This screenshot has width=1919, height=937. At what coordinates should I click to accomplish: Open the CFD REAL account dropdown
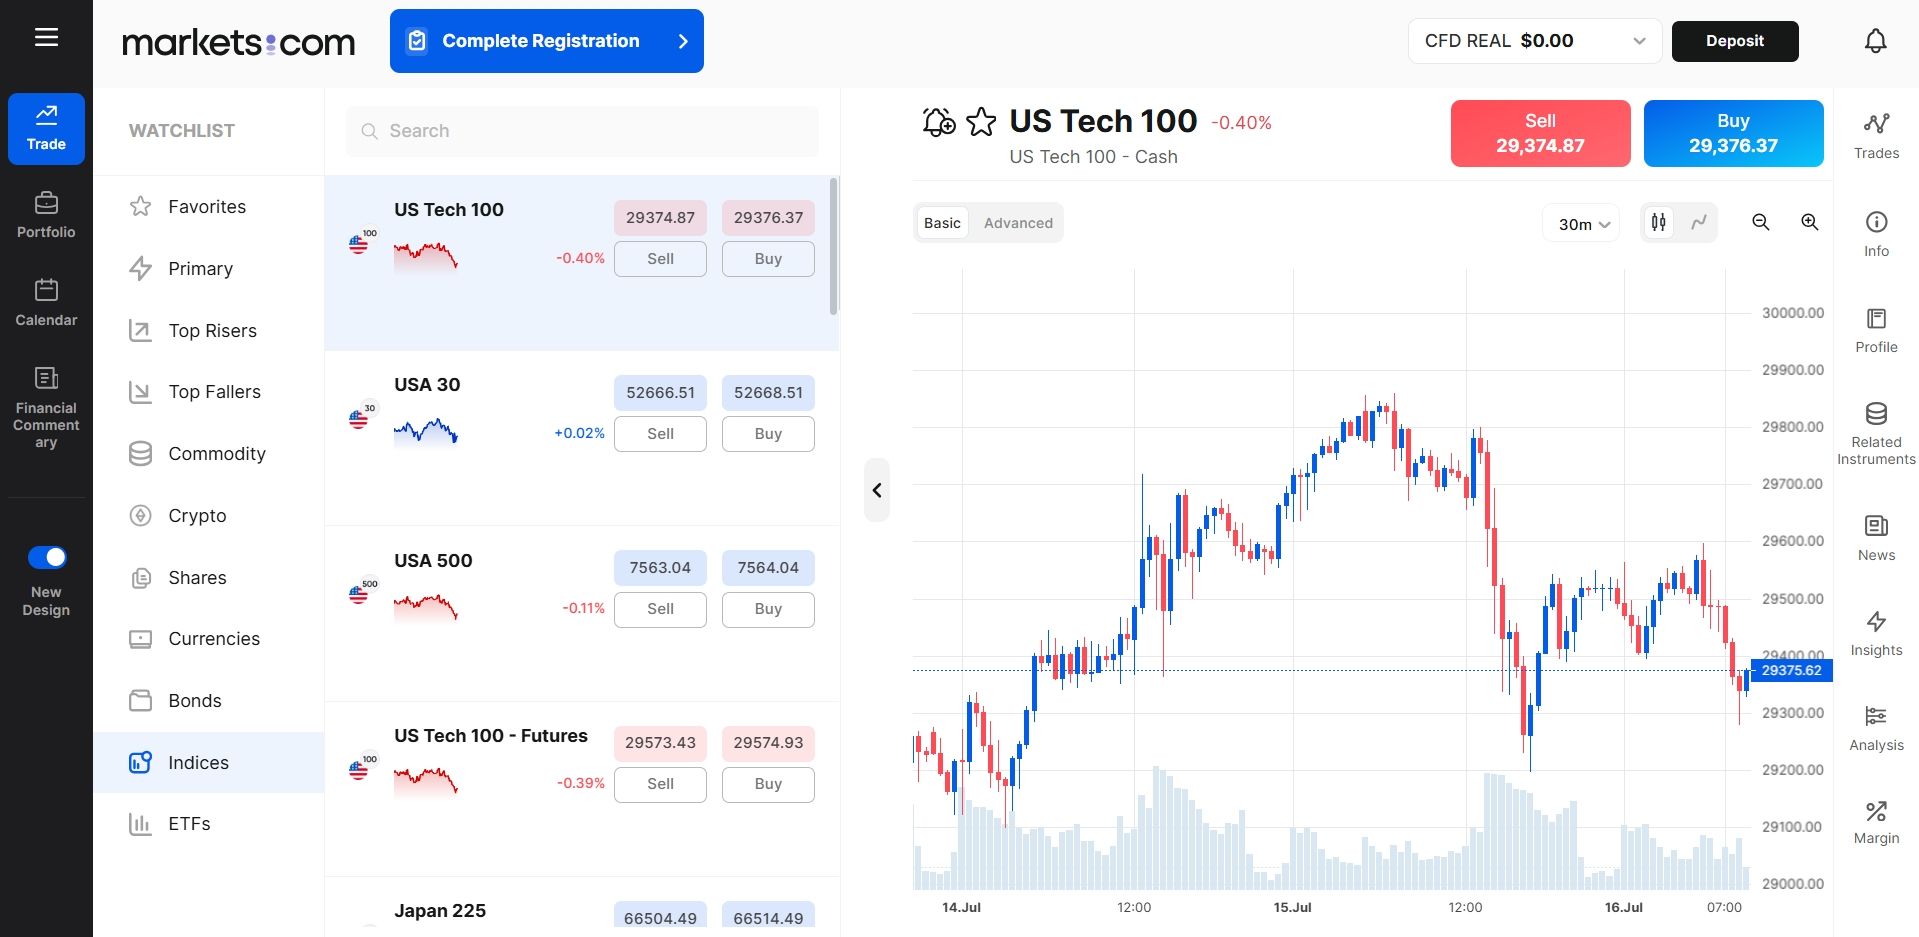pyautogui.click(x=1534, y=41)
